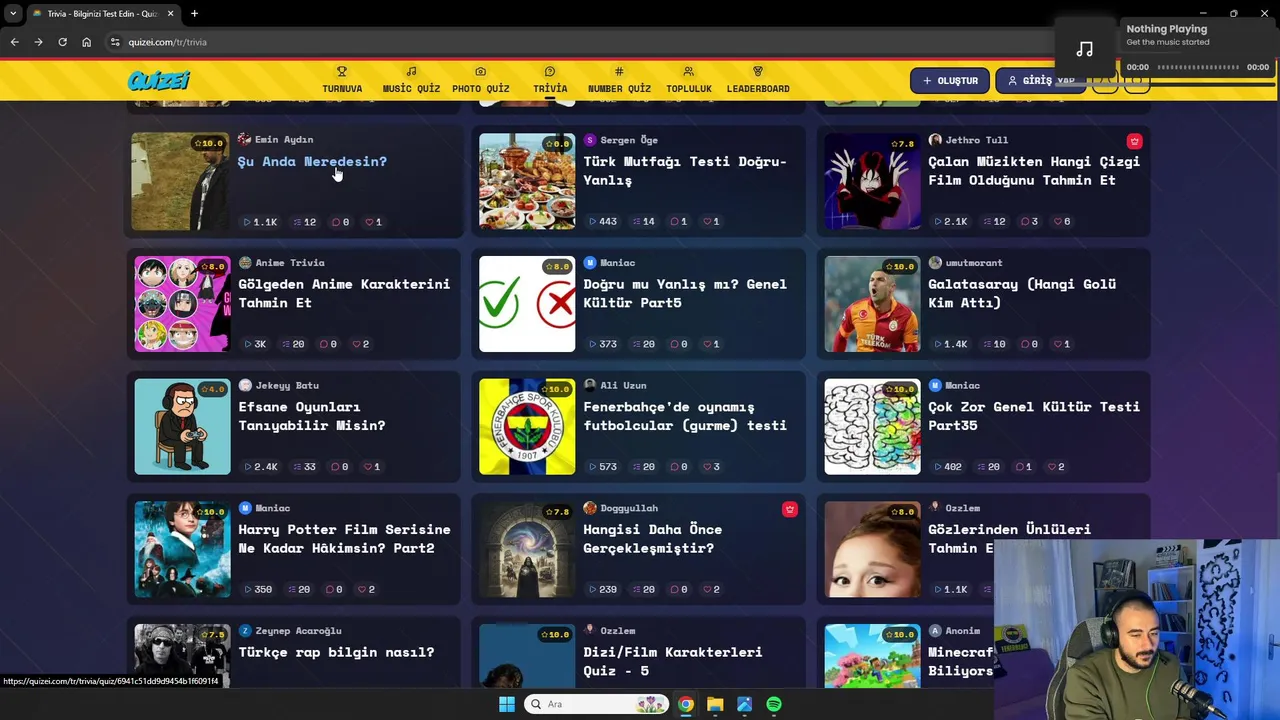Click play count icon on Efsane Oyunları card
This screenshot has height=720, width=1280.
[249, 467]
